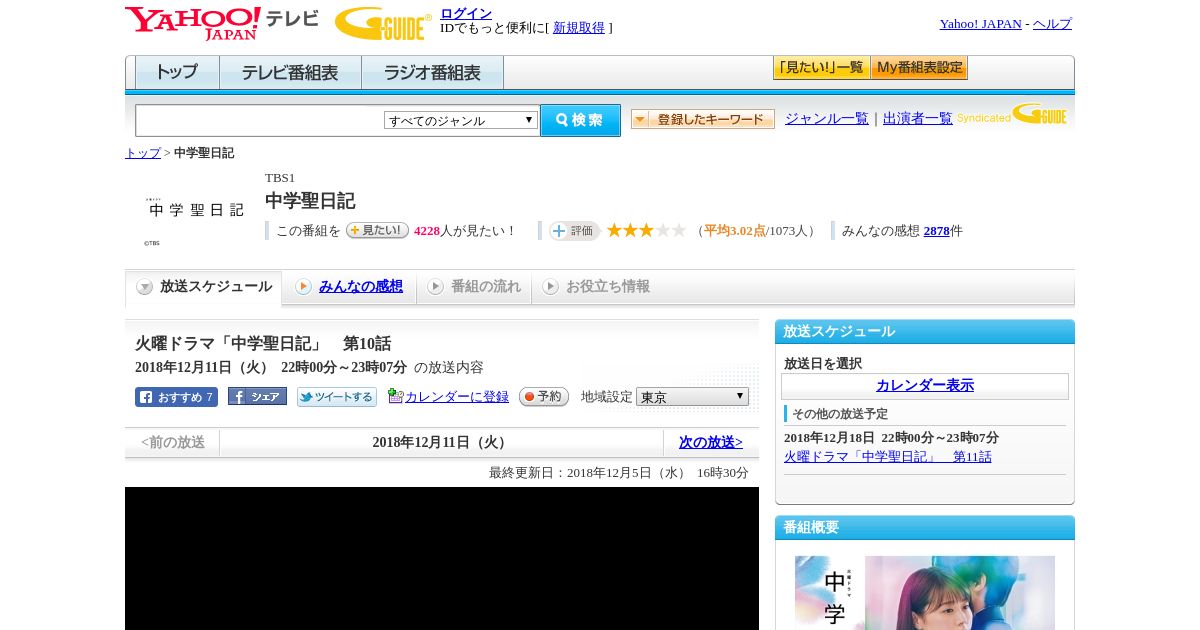This screenshot has width=1200, height=630.
Task: Click the calendar icon before カレンダーに登録
Action: 395,396
